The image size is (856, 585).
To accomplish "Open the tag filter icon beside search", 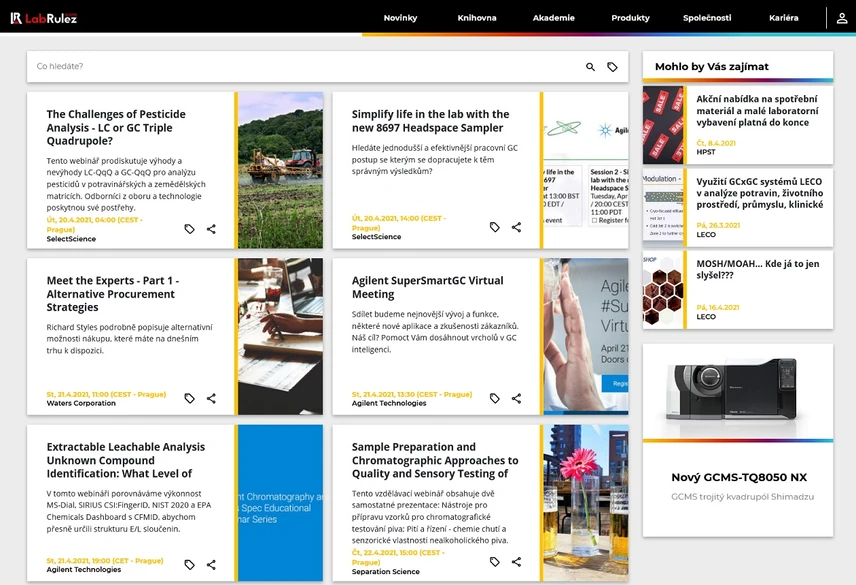I will [x=613, y=67].
